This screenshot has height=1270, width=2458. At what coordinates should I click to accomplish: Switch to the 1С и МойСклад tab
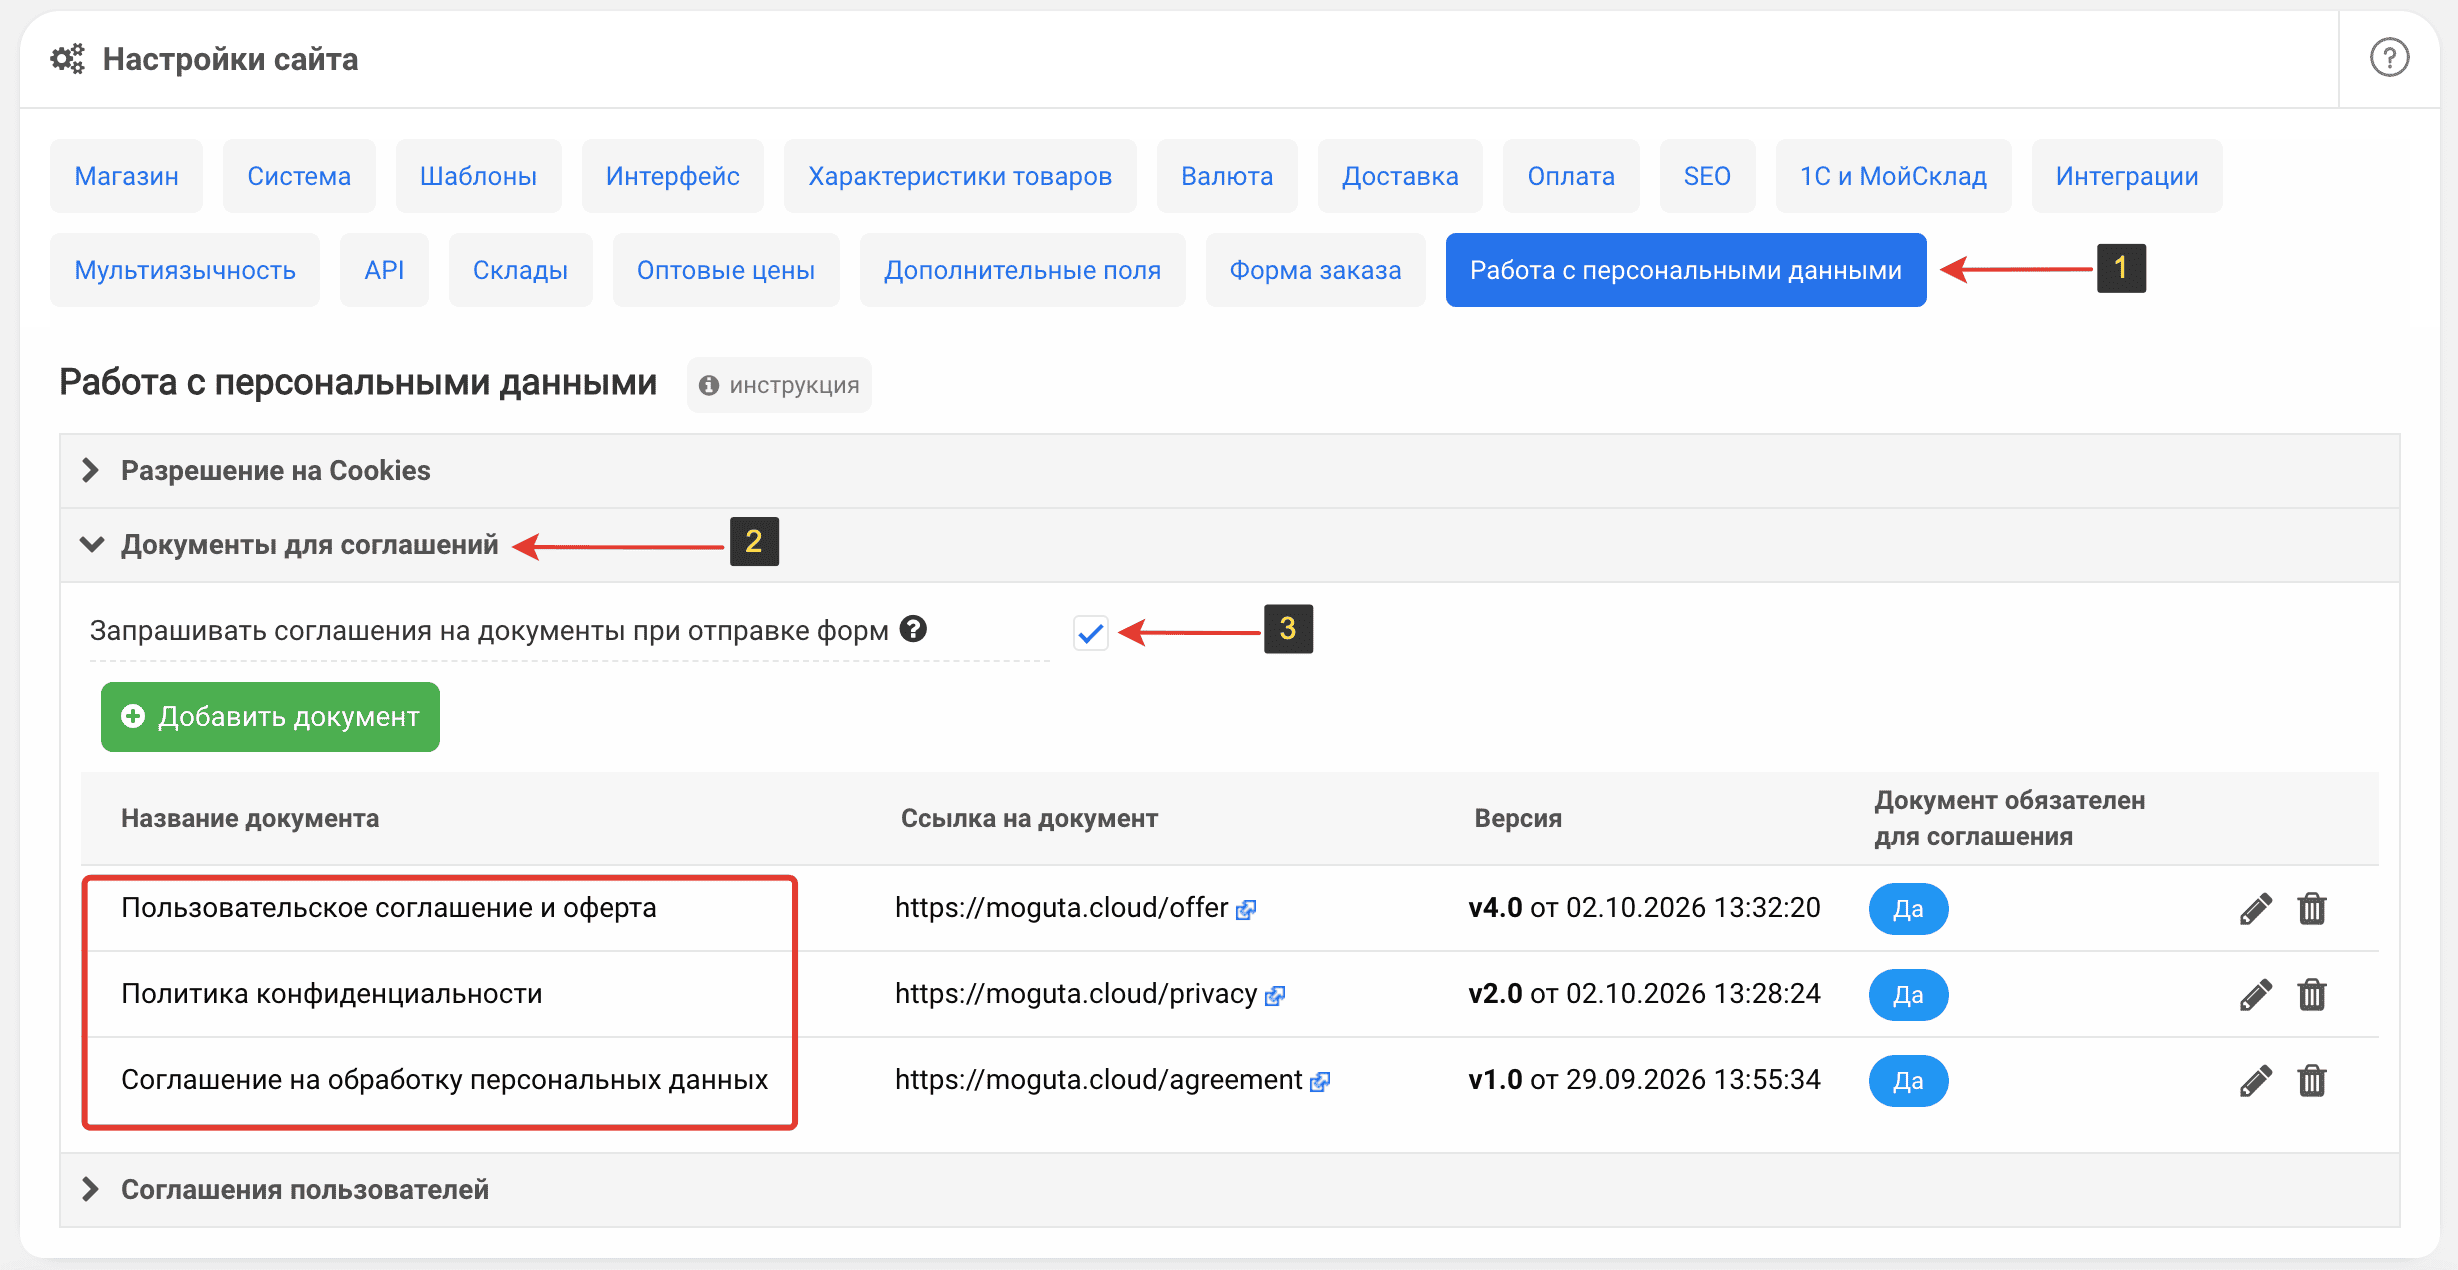(1893, 176)
